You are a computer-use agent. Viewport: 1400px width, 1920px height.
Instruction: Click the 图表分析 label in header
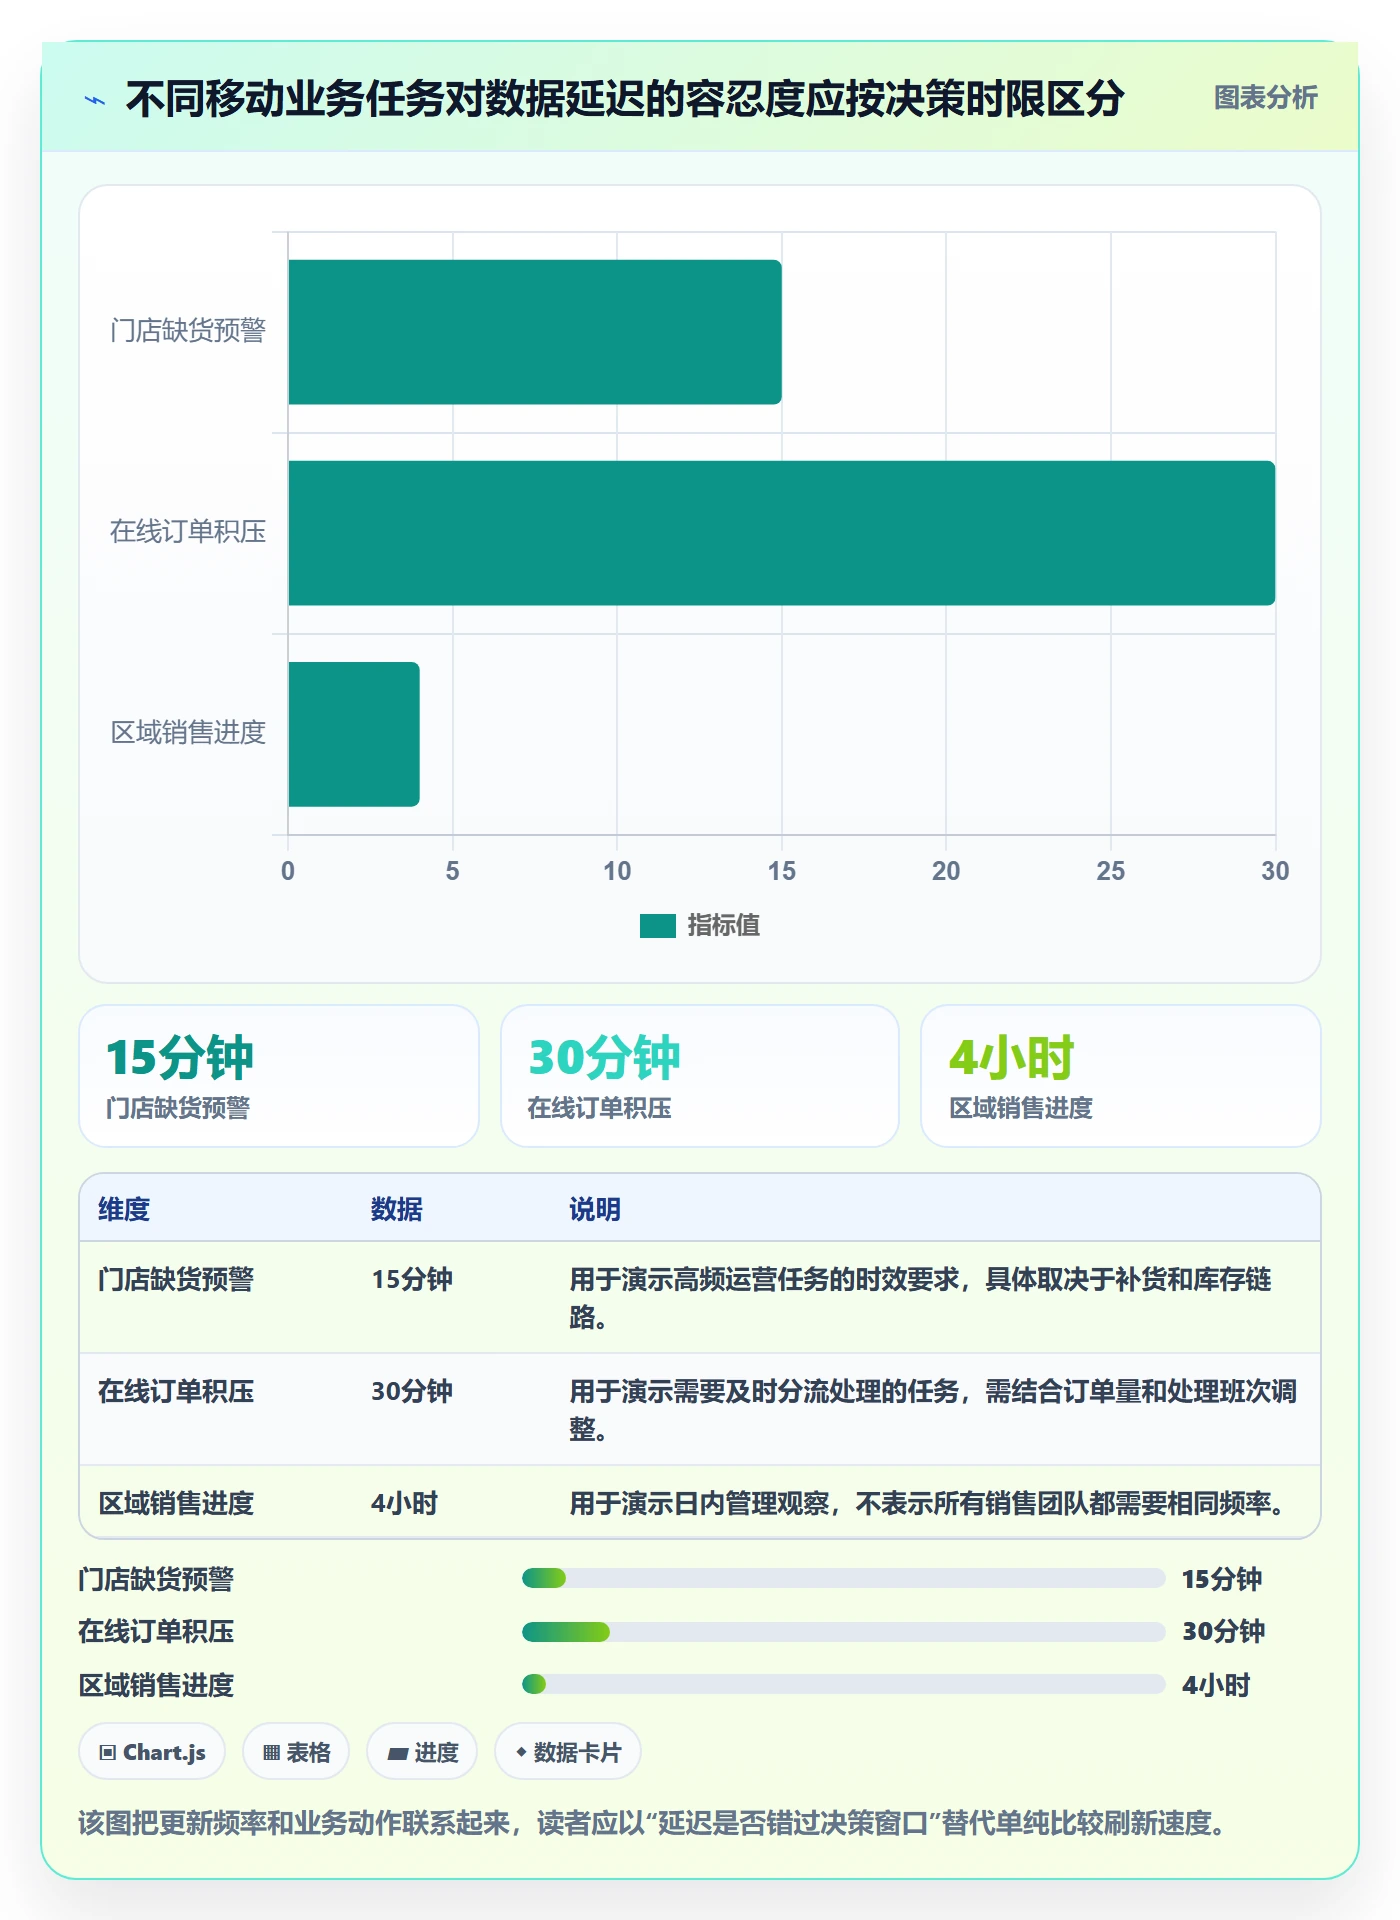(1265, 98)
